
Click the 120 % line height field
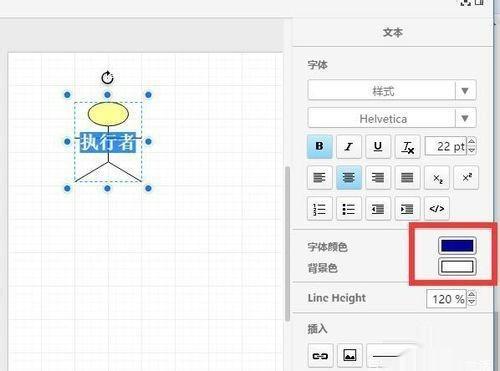[x=446, y=299]
